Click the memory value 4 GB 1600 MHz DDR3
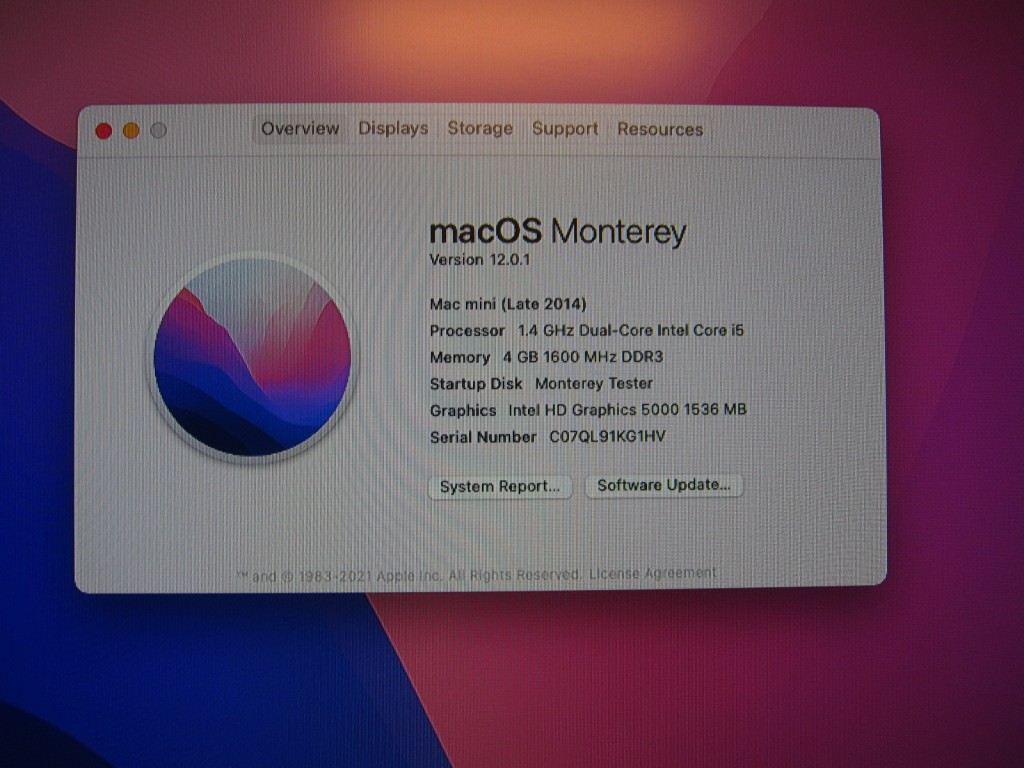This screenshot has height=768, width=1024. pos(583,357)
